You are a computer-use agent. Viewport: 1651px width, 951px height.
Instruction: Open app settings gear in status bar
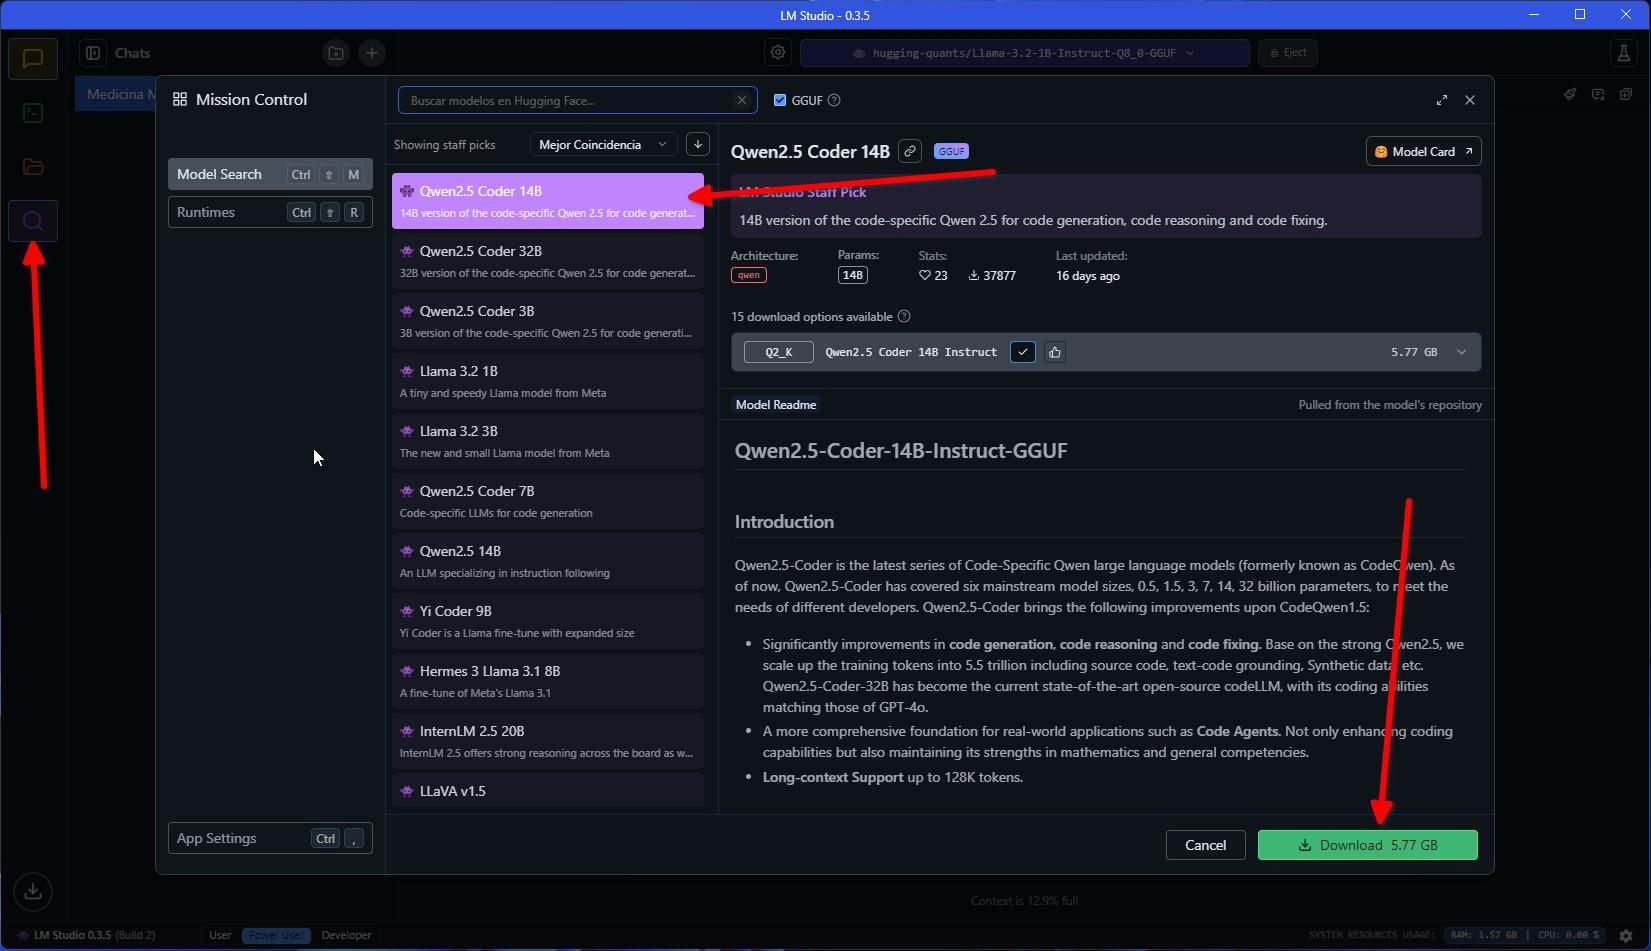click(x=1625, y=935)
